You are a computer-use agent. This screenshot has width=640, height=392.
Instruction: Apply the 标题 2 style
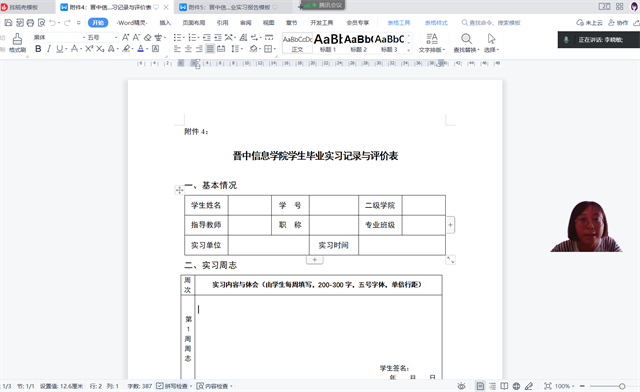pos(358,43)
